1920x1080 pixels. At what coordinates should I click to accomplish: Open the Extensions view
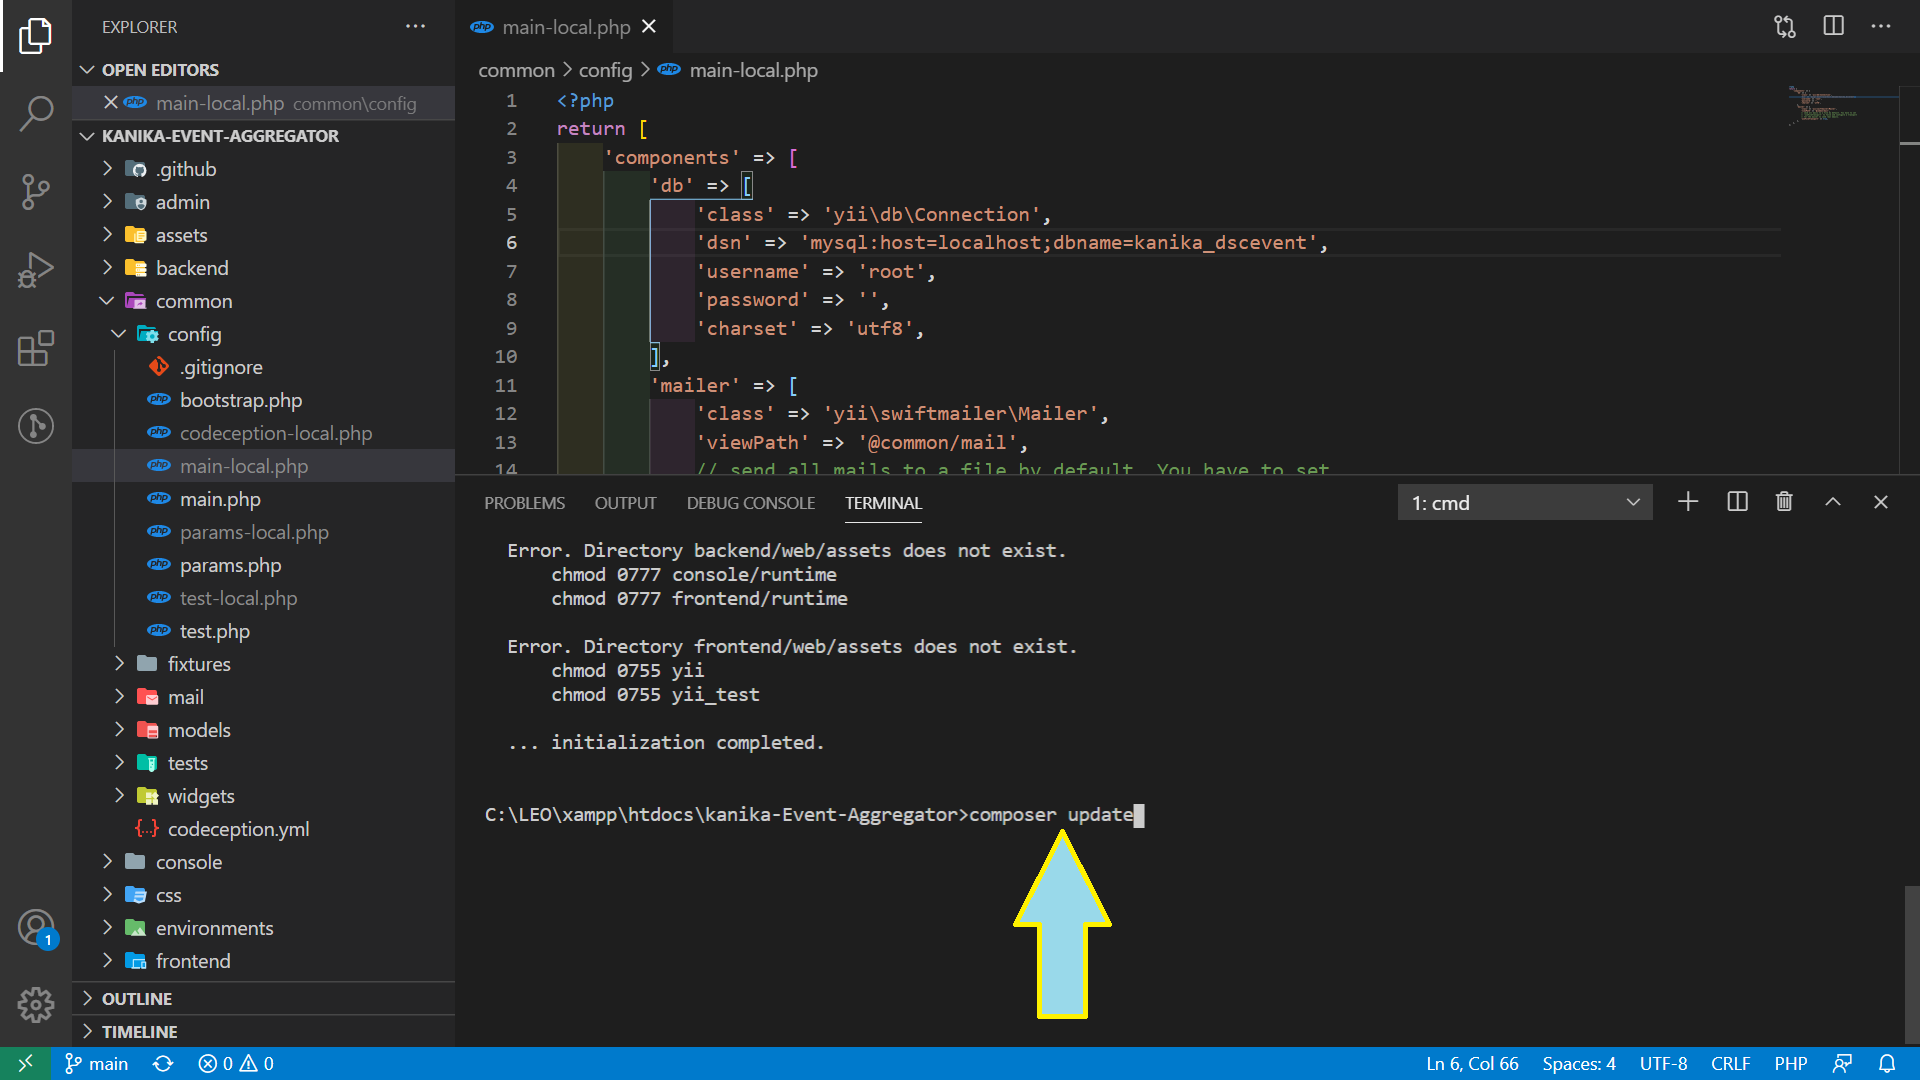pyautogui.click(x=36, y=348)
